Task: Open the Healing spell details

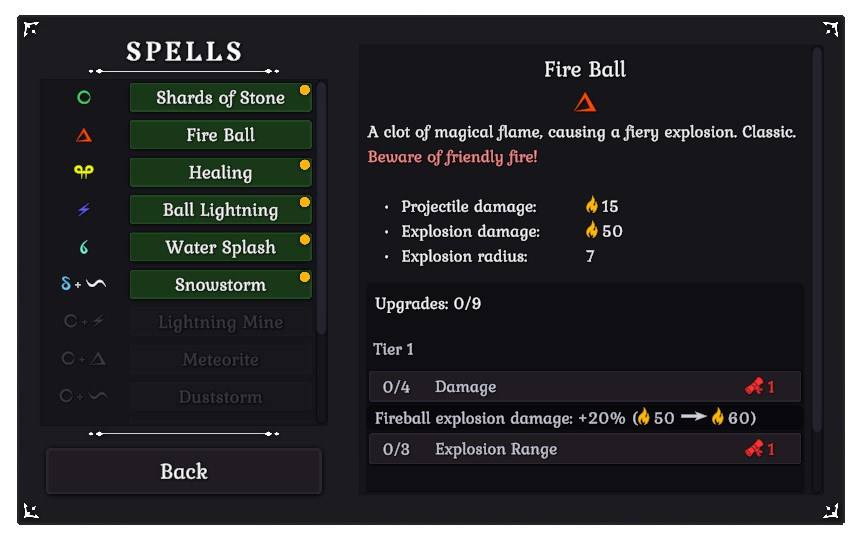Action: click(220, 172)
